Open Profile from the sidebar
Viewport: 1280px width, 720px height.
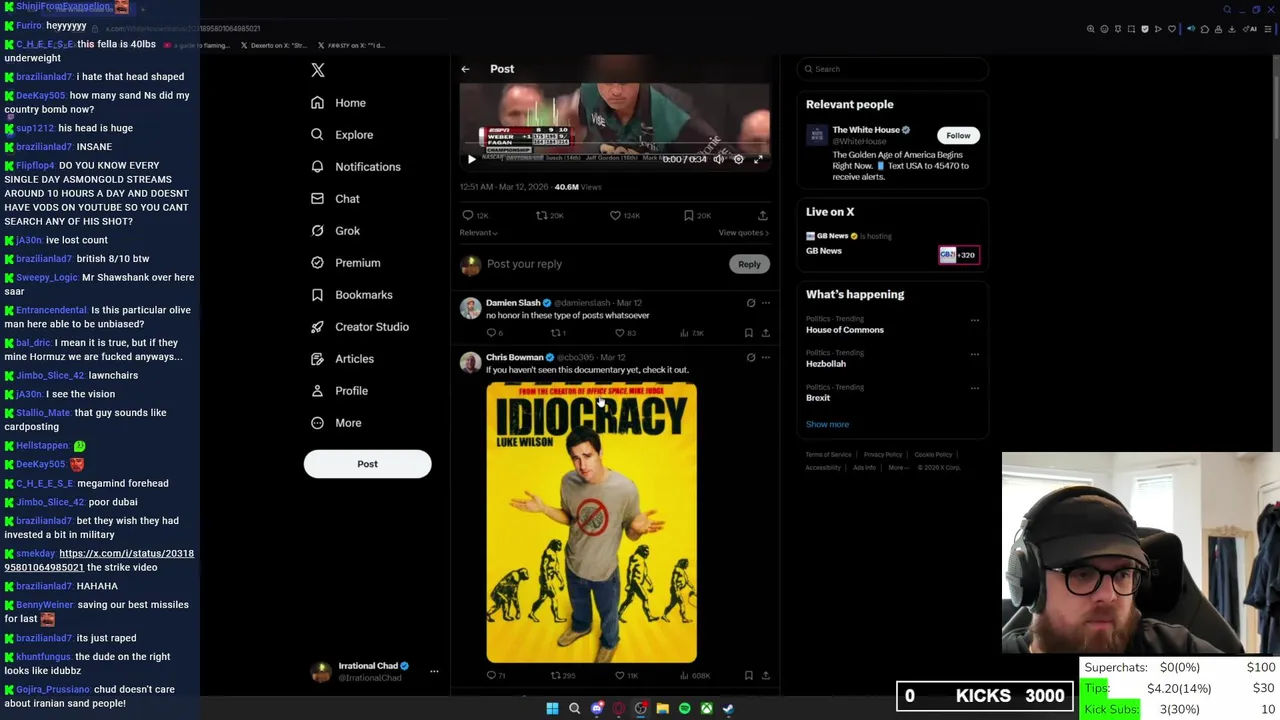click(339, 391)
